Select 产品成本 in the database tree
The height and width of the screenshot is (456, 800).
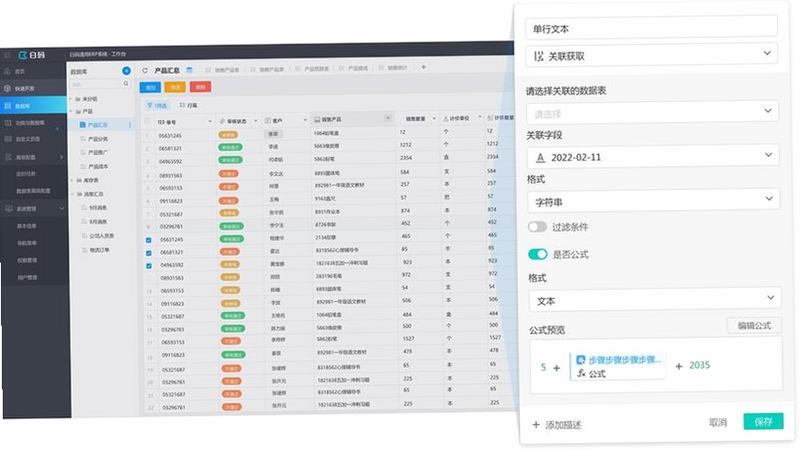coord(98,166)
